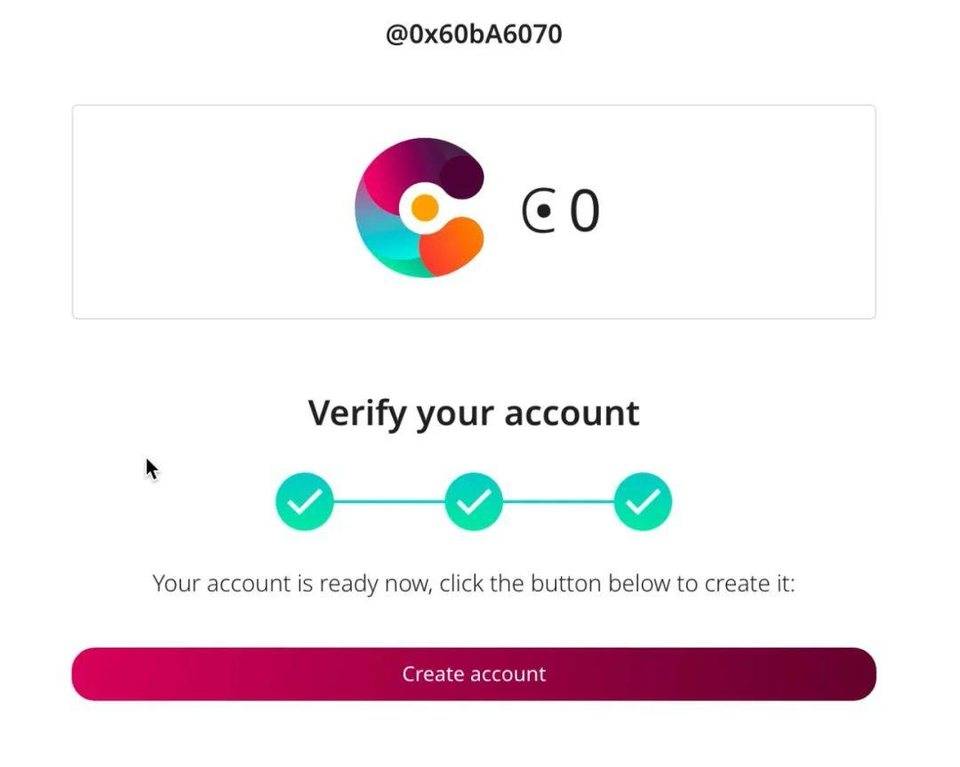Screen dimensions: 960x767
Task: Click the progress line between first and second steps
Action: click(389, 502)
